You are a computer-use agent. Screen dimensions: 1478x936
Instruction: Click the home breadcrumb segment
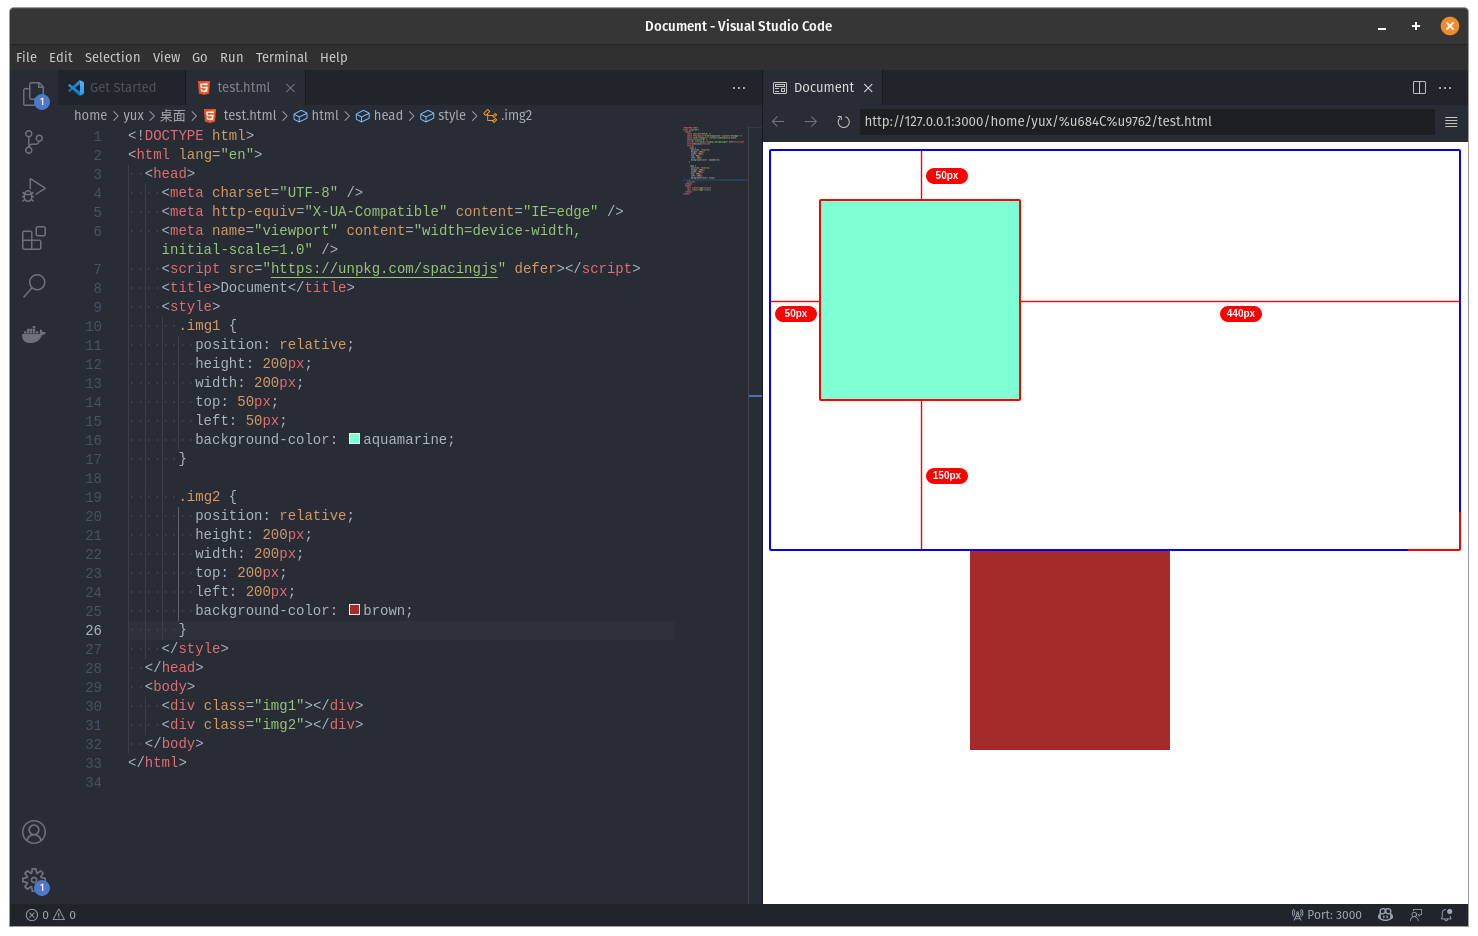[90, 116]
